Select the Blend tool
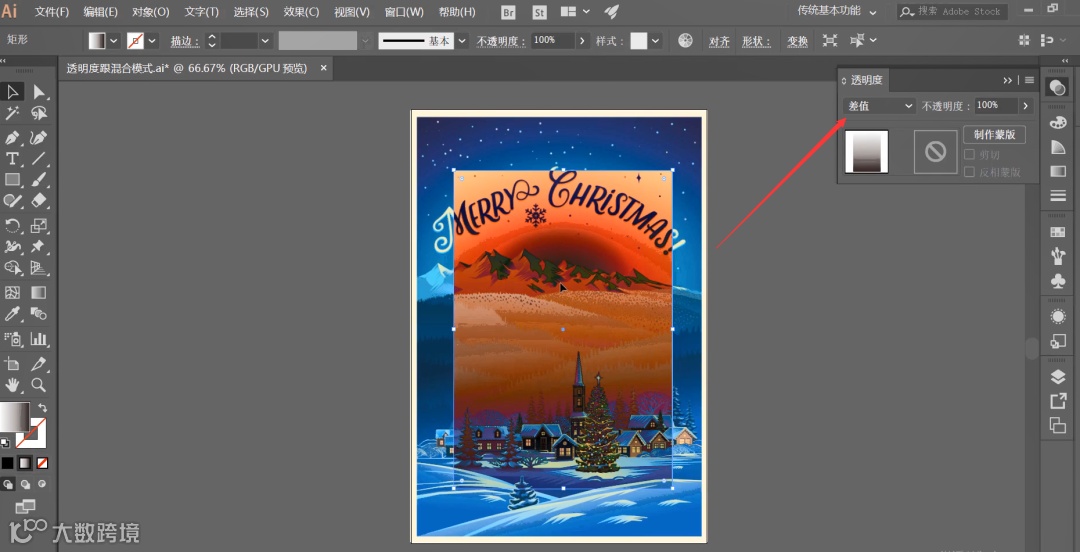 coord(39,314)
